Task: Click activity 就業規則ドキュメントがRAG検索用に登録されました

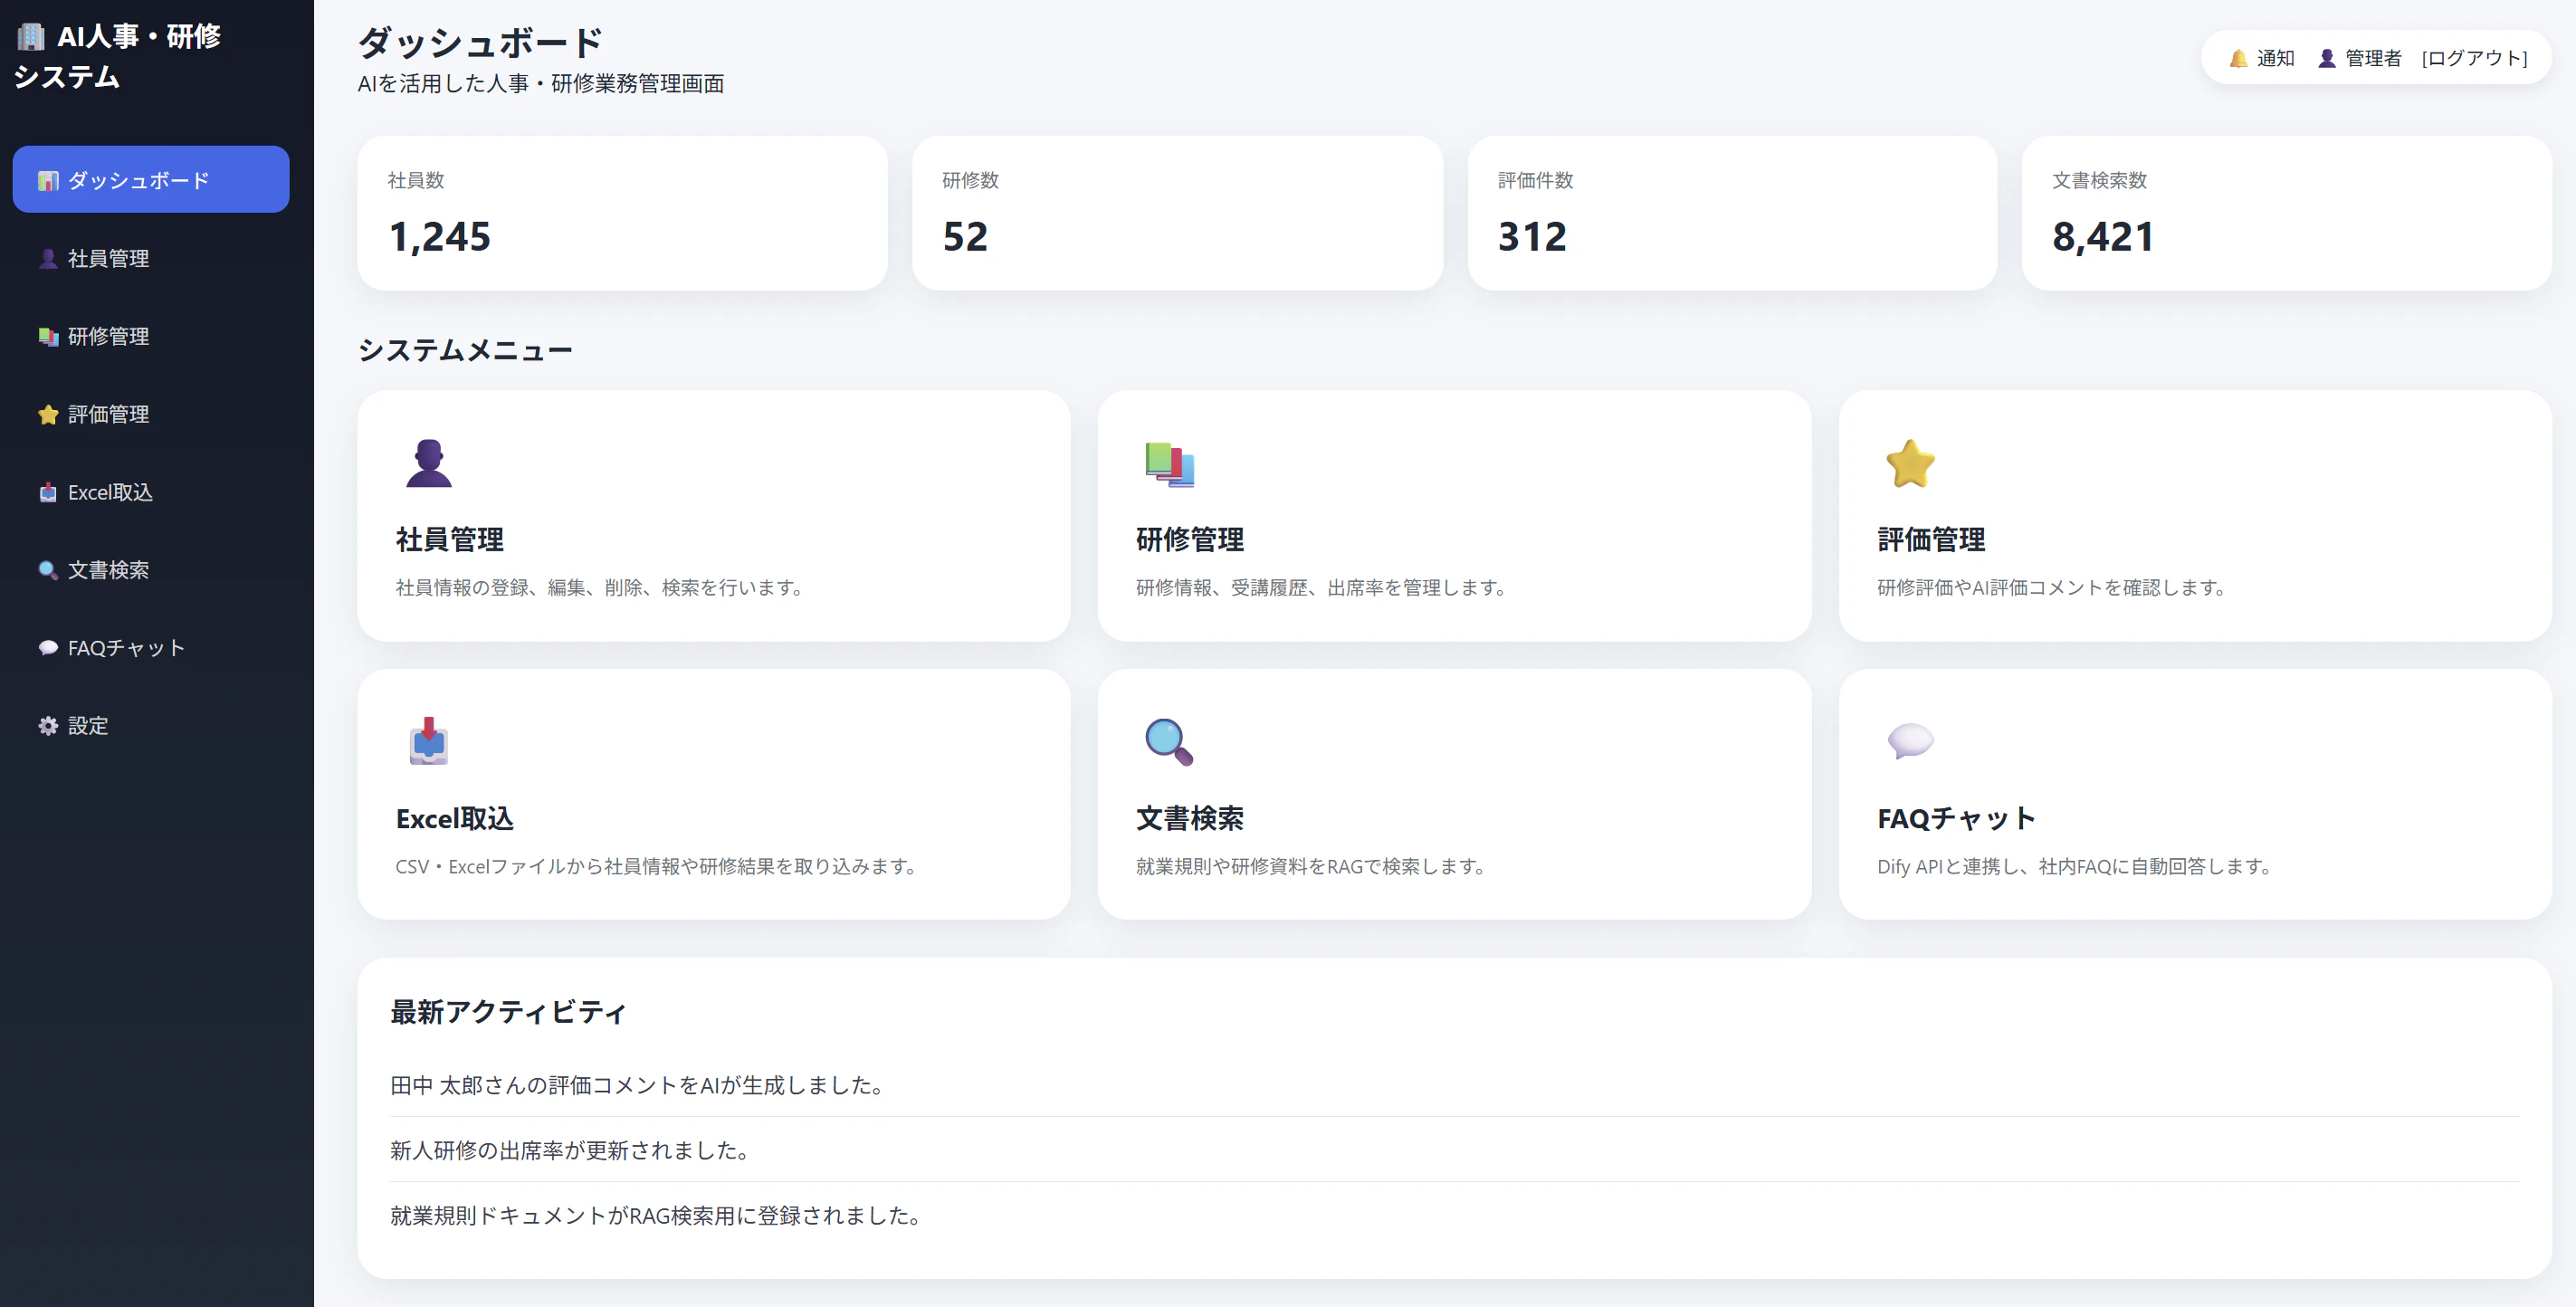Action: click(x=655, y=1216)
